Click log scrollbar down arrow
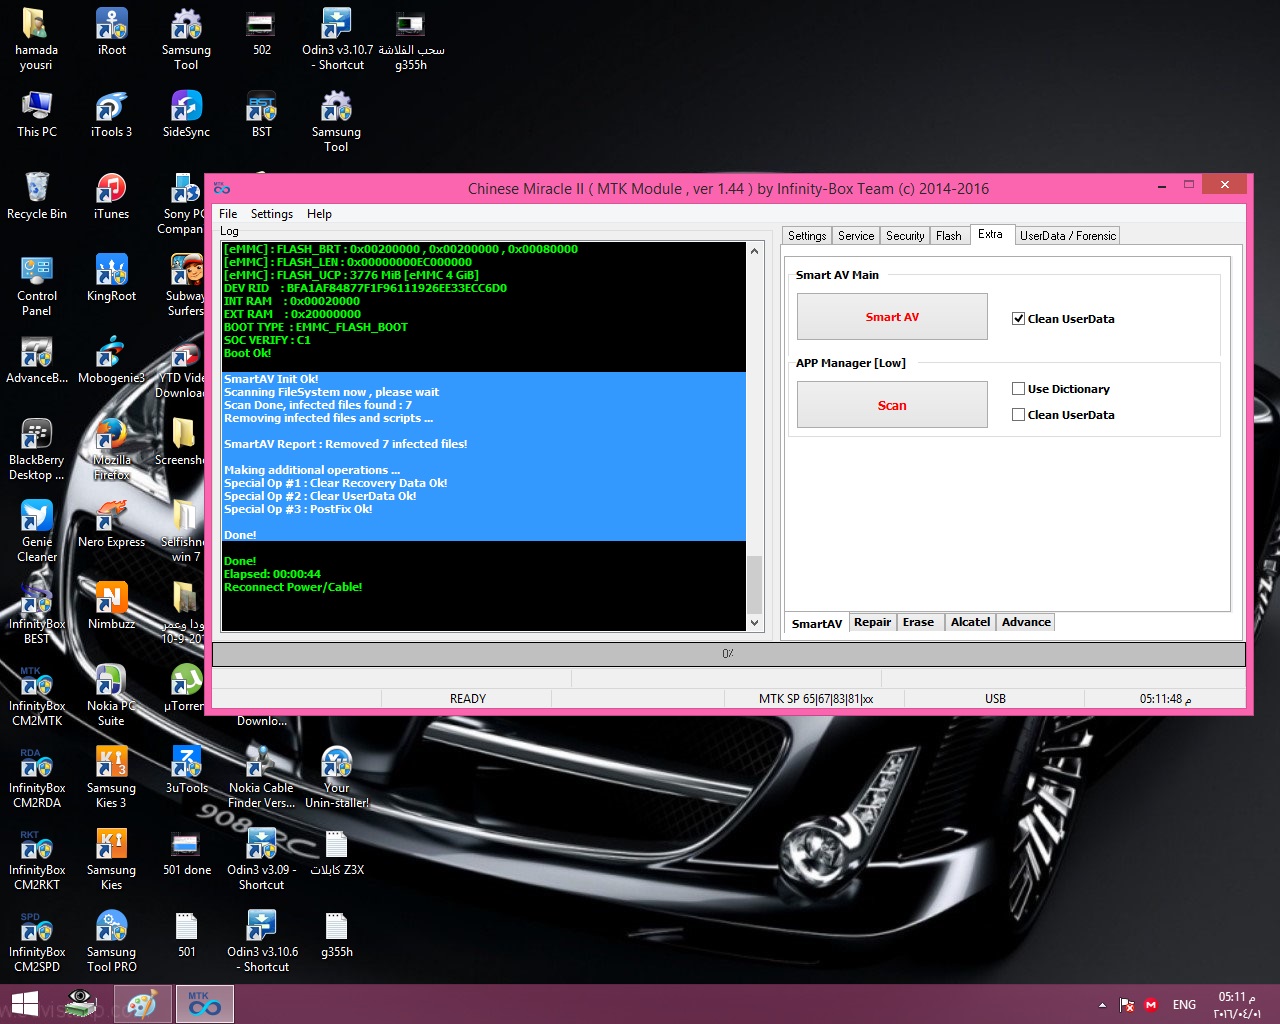1280x1024 pixels. pos(754,622)
